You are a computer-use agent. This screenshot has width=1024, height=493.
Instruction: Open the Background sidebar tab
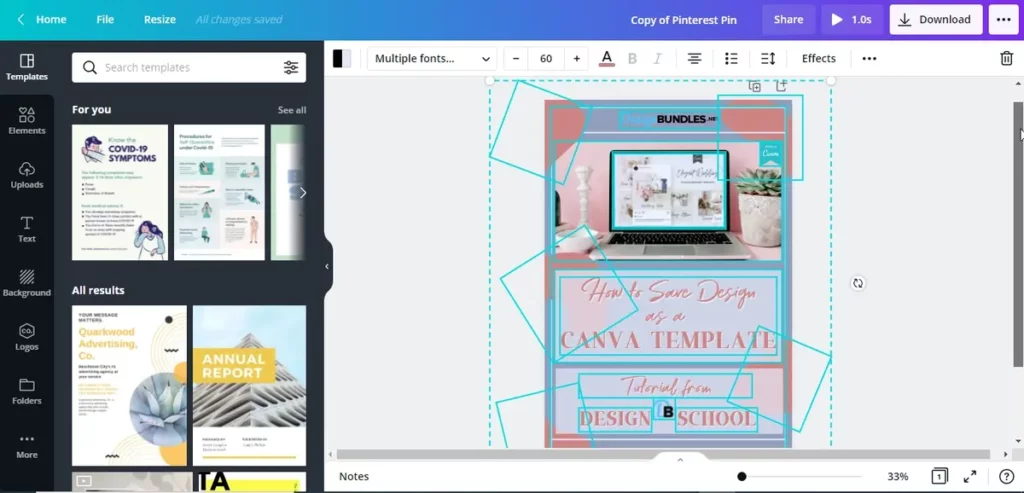tap(27, 283)
